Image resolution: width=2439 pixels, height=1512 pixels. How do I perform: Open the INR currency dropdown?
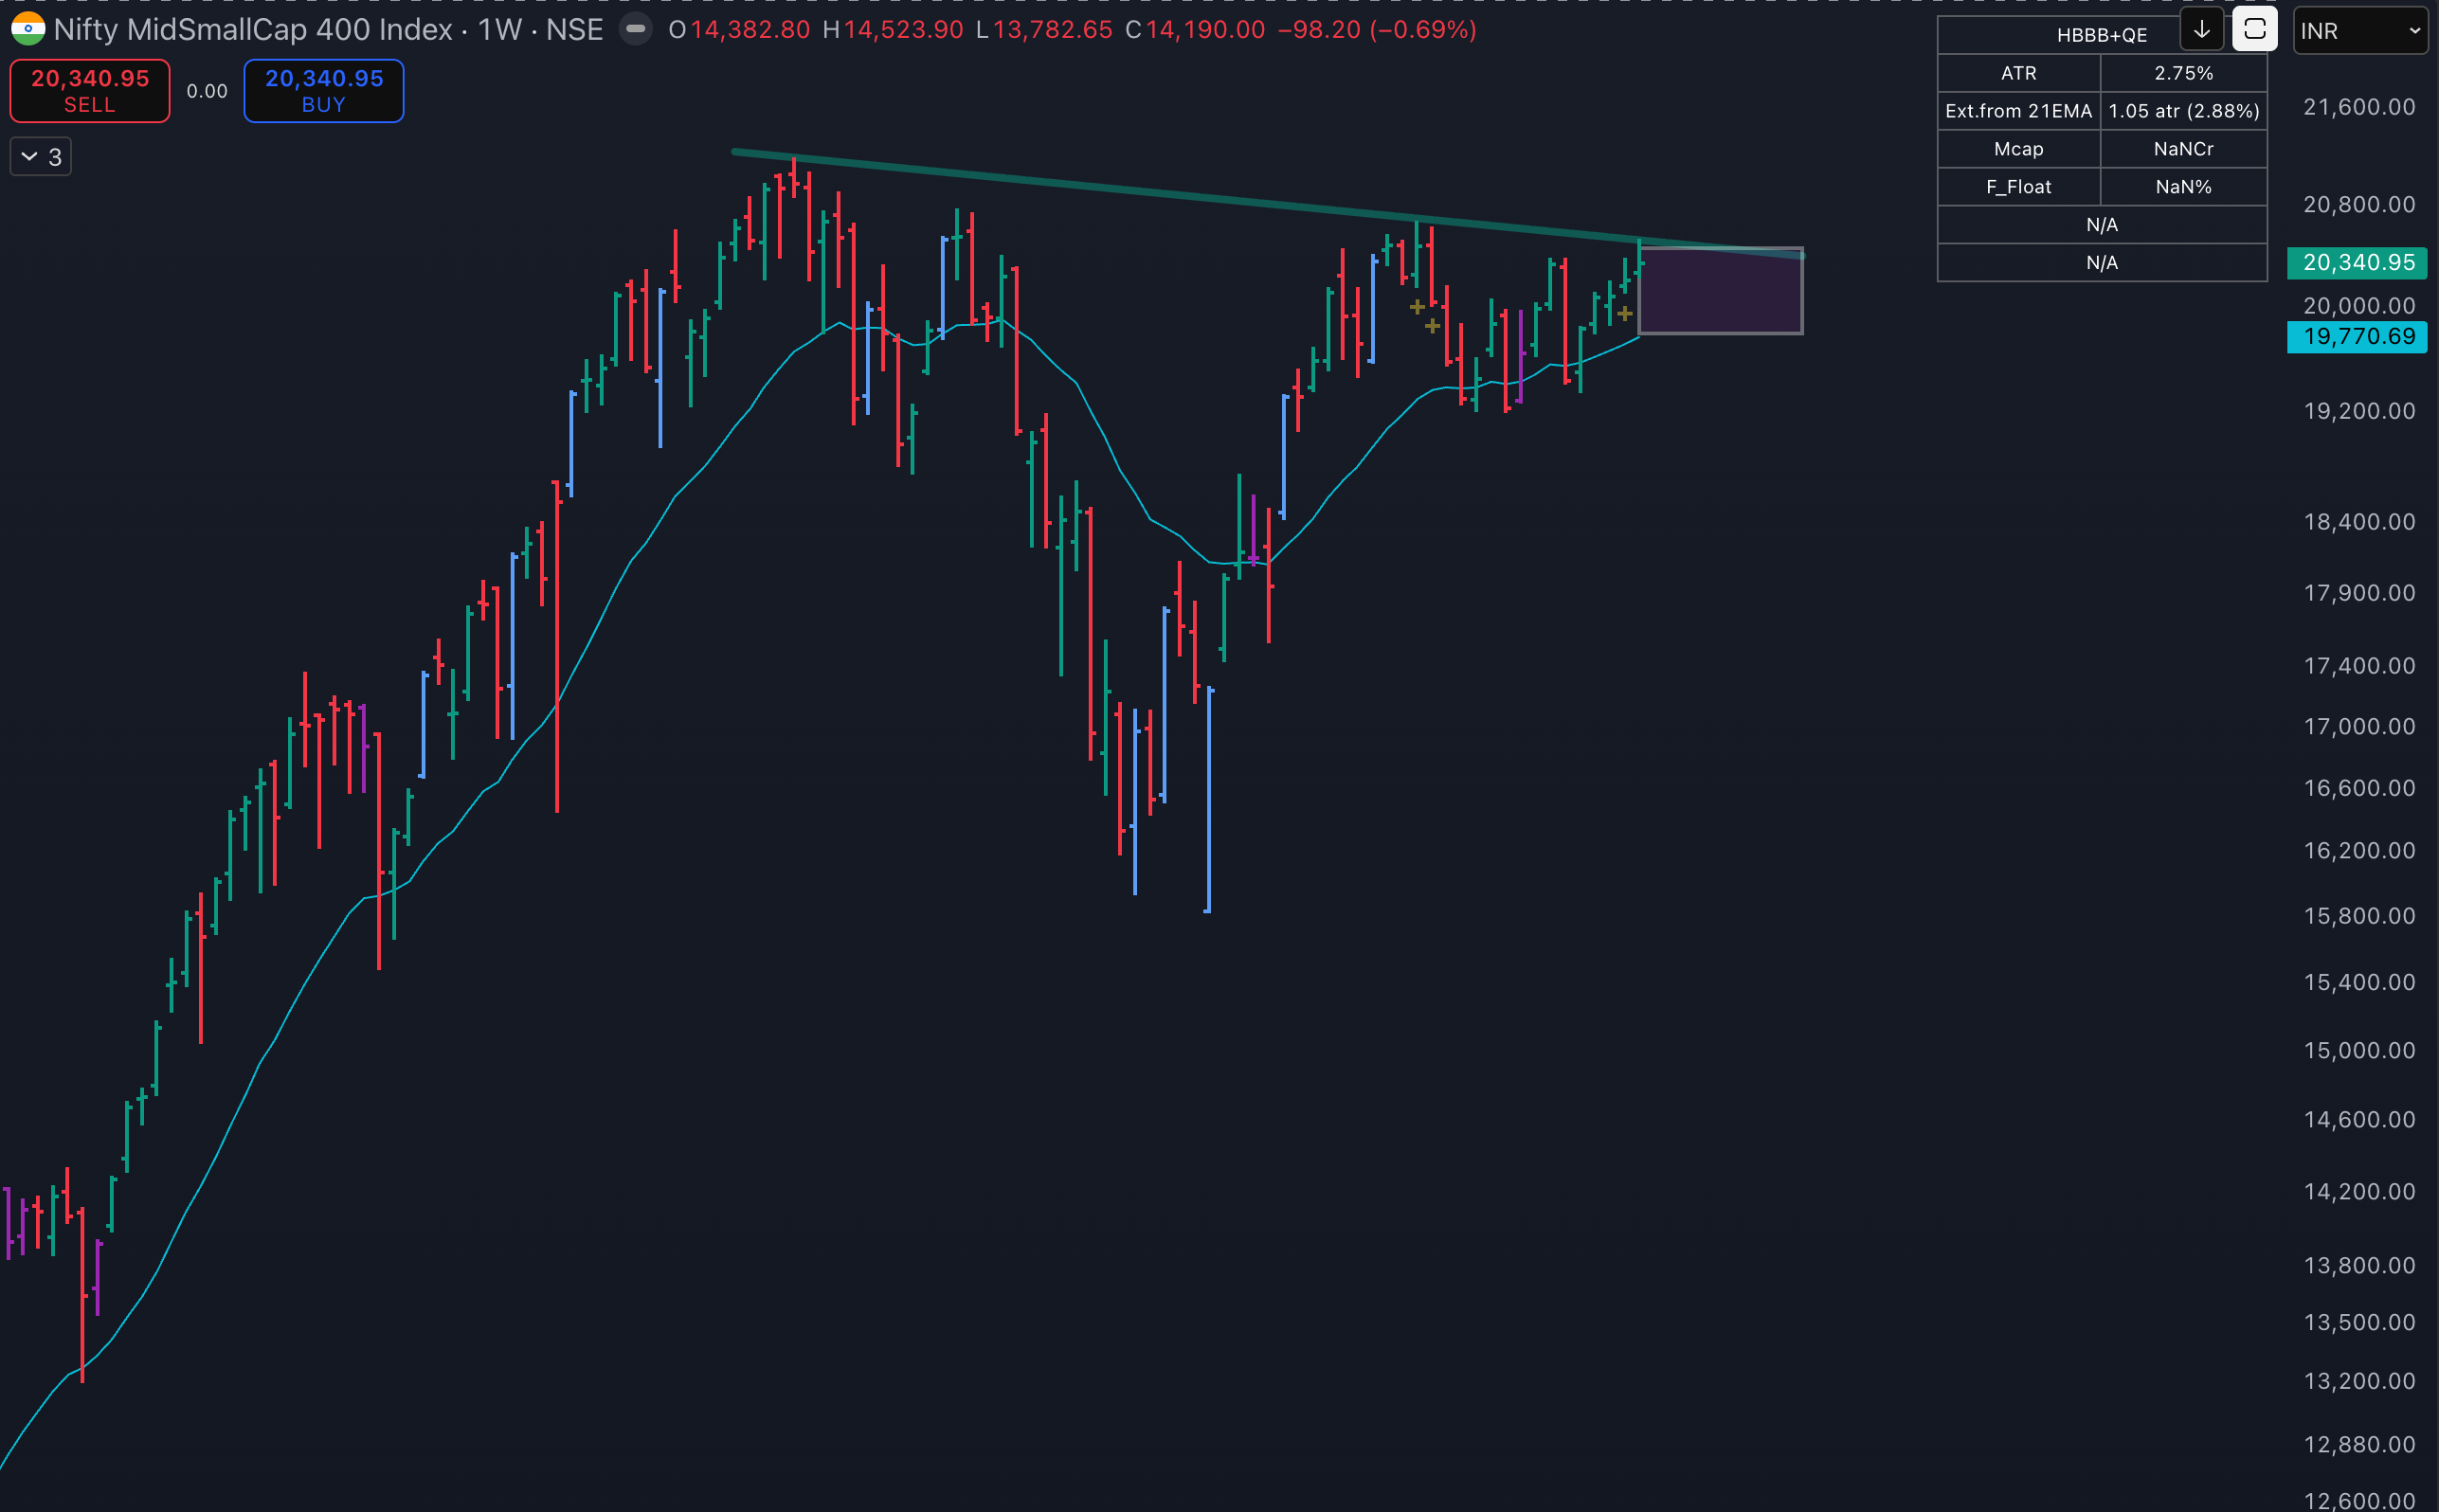tap(2359, 31)
